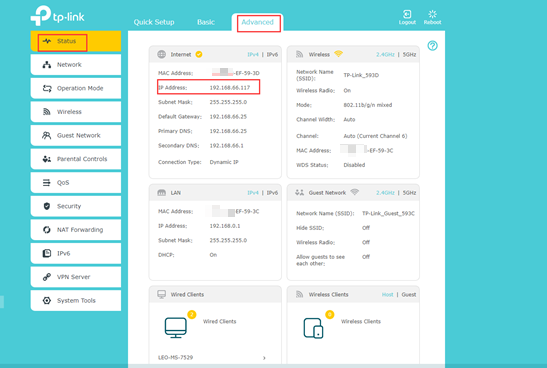547x368 pixels.
Task: Click the Wireless sidebar signal icon
Action: pos(47,112)
